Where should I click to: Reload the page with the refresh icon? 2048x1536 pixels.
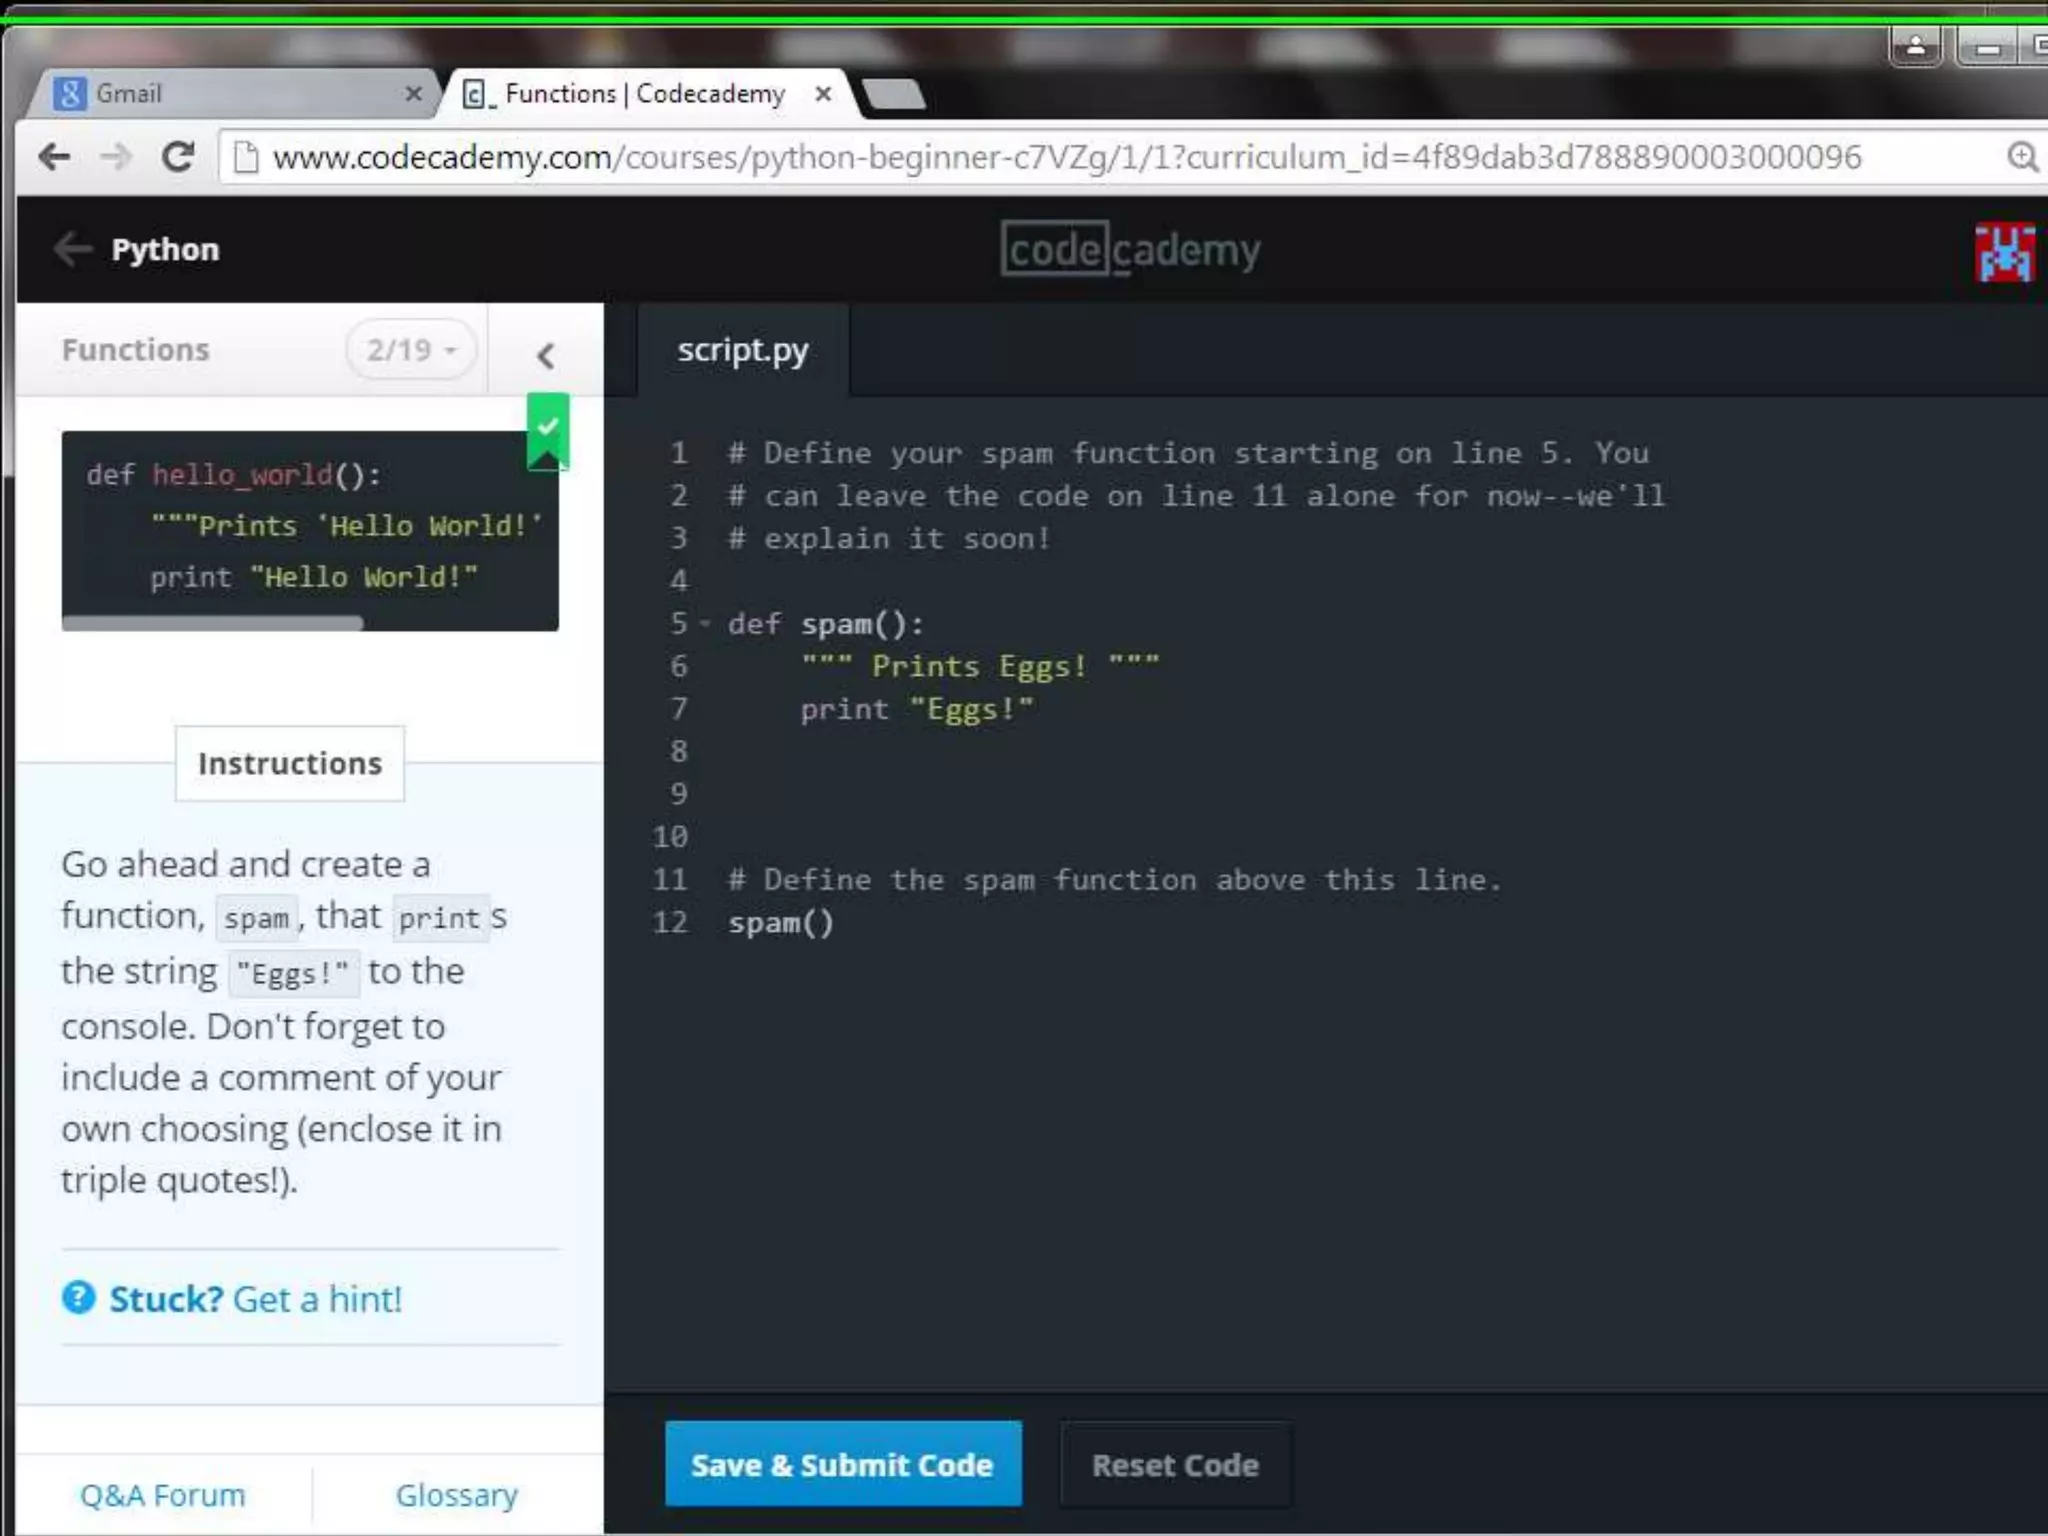178,157
